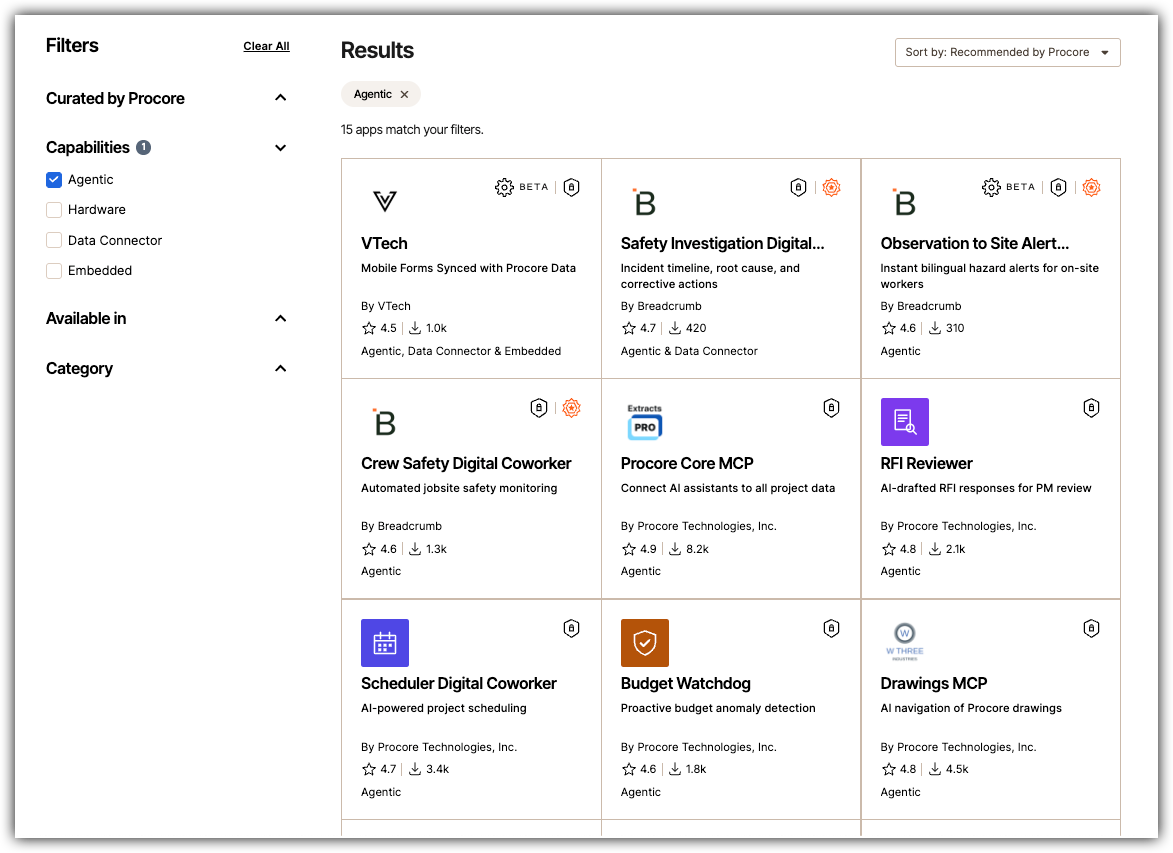The width and height of the screenshot is (1173, 853).
Task: Click shield badge on Safety Investigation Digital card
Action: click(x=798, y=187)
